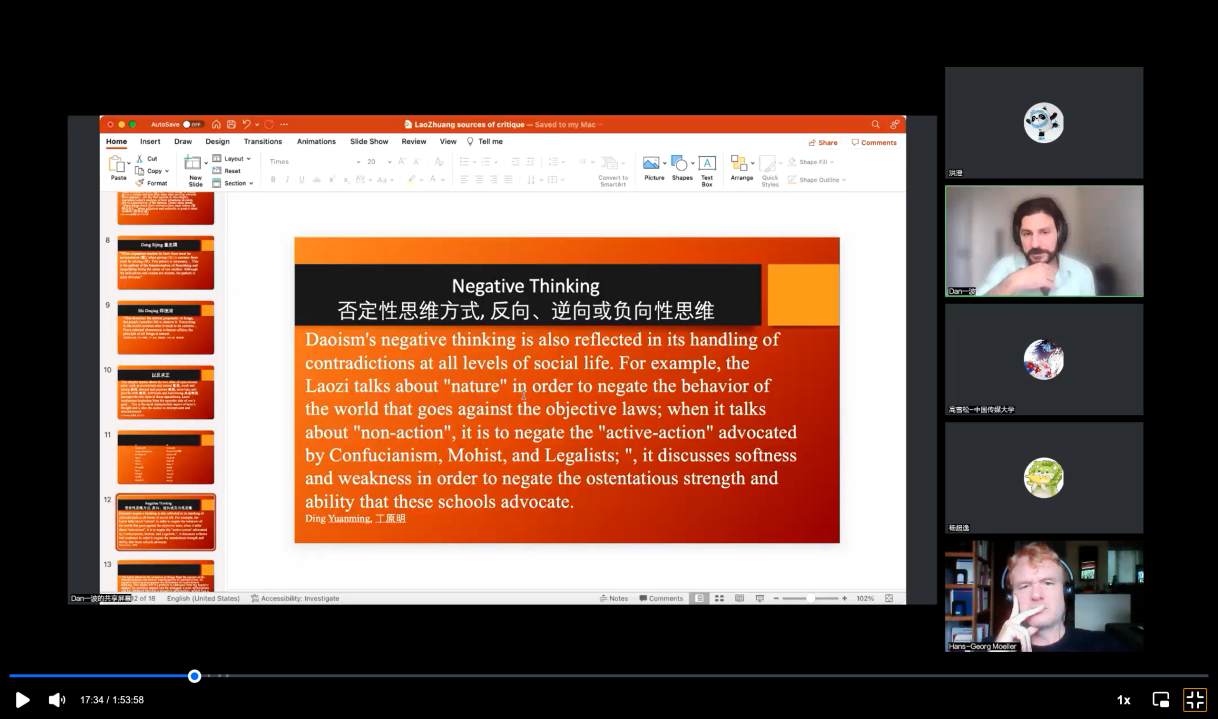This screenshot has height=719, width=1218.
Task: Open the Shape Outline dropdown
Action: coord(817,179)
